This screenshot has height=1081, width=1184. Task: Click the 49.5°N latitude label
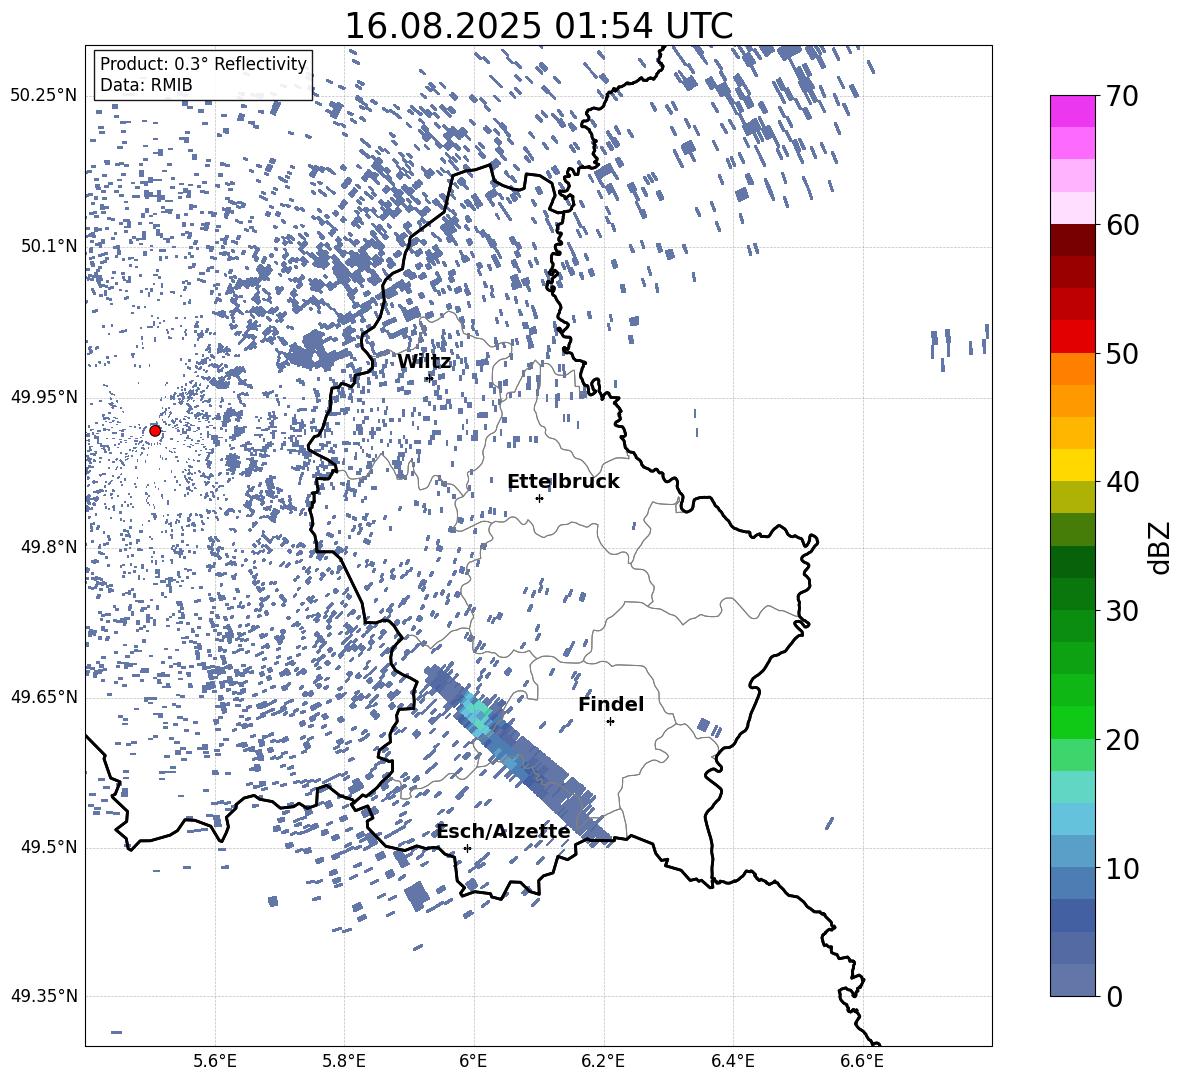click(x=49, y=846)
